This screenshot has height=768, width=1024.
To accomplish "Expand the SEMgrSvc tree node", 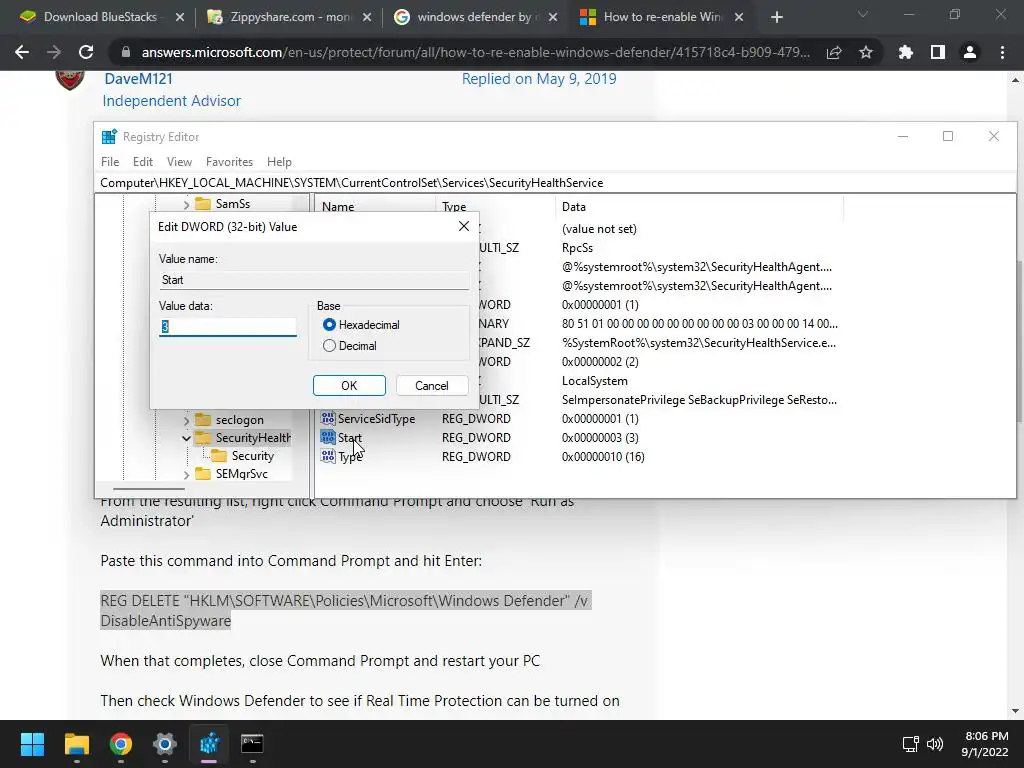I will (186, 474).
